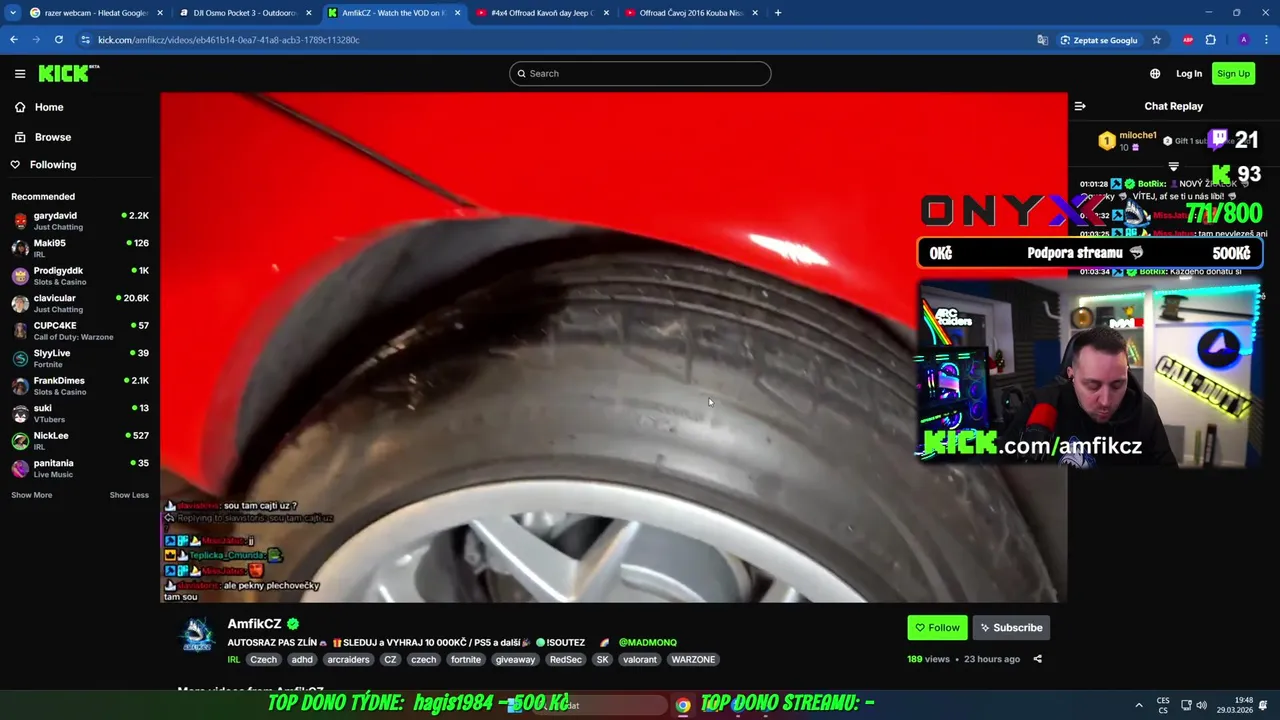Viewport: 1280px width, 720px height.
Task: Close the AmfikCZ Kick tab
Action: (x=457, y=13)
